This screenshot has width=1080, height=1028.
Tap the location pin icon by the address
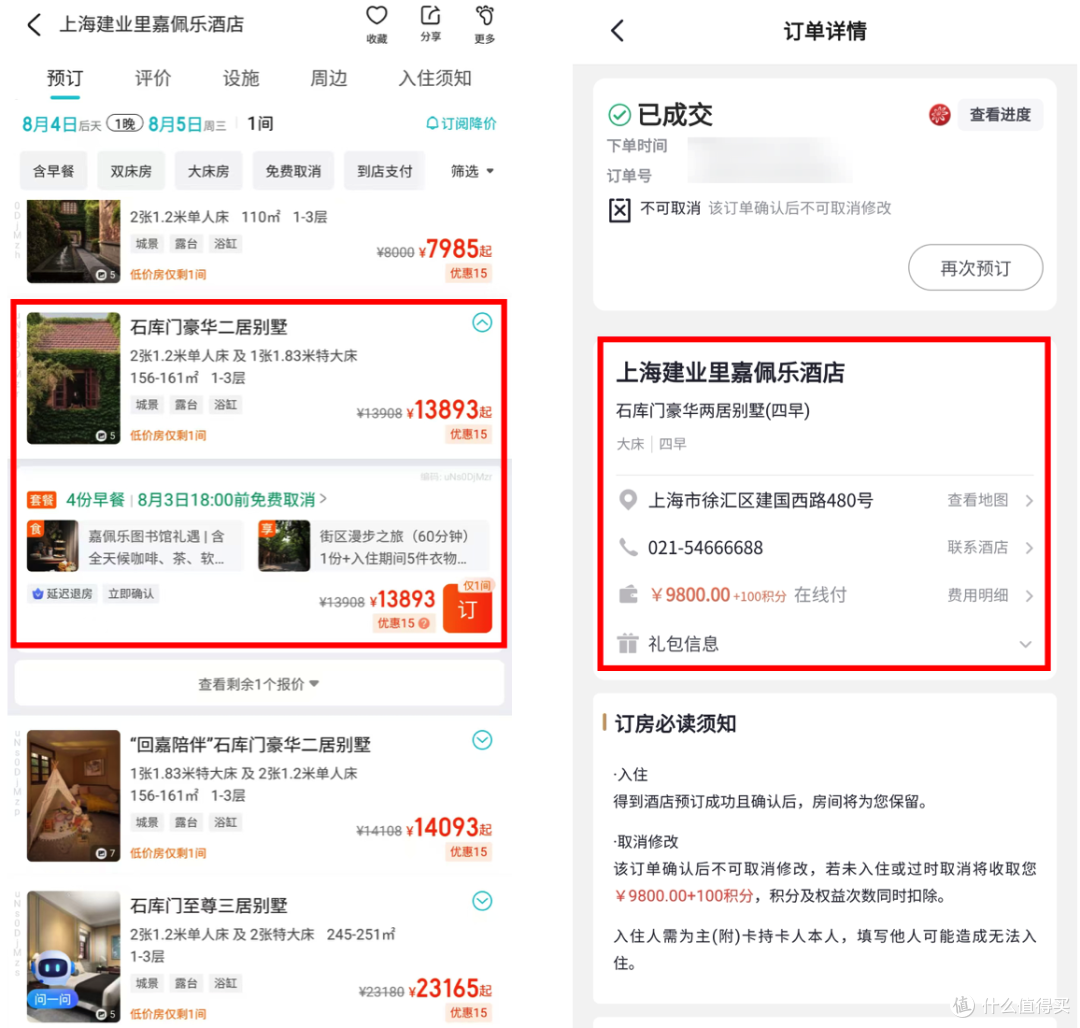[x=627, y=500]
